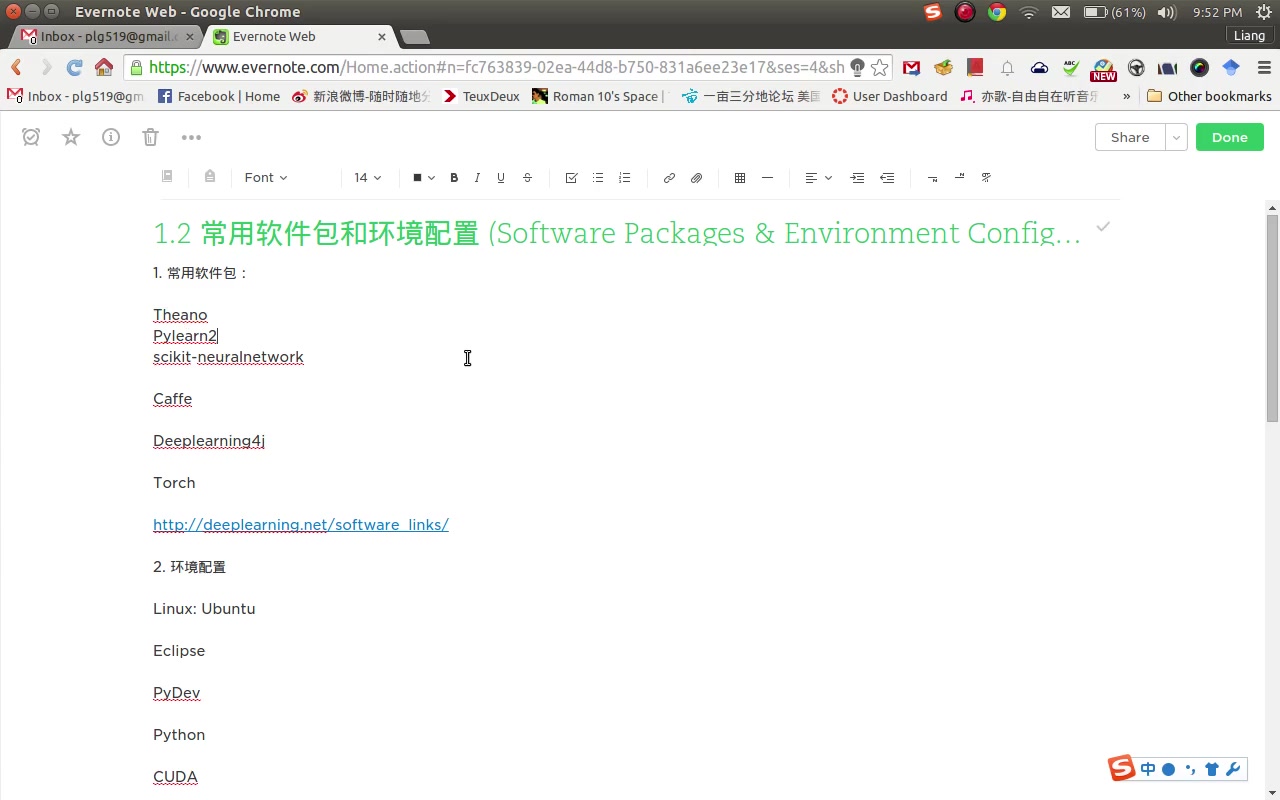Viewport: 1280px width, 800px height.
Task: Toggle italic formatting
Action: (x=477, y=178)
